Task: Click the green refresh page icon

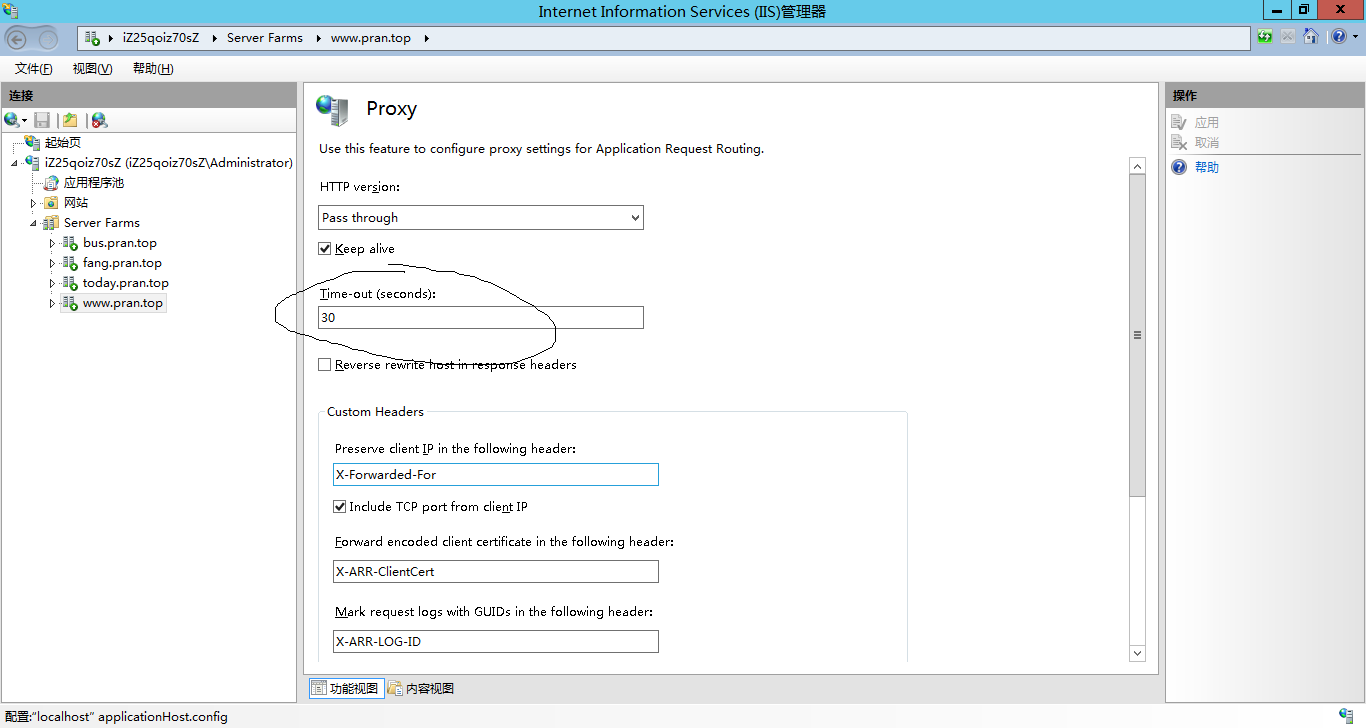Action: (x=1266, y=37)
